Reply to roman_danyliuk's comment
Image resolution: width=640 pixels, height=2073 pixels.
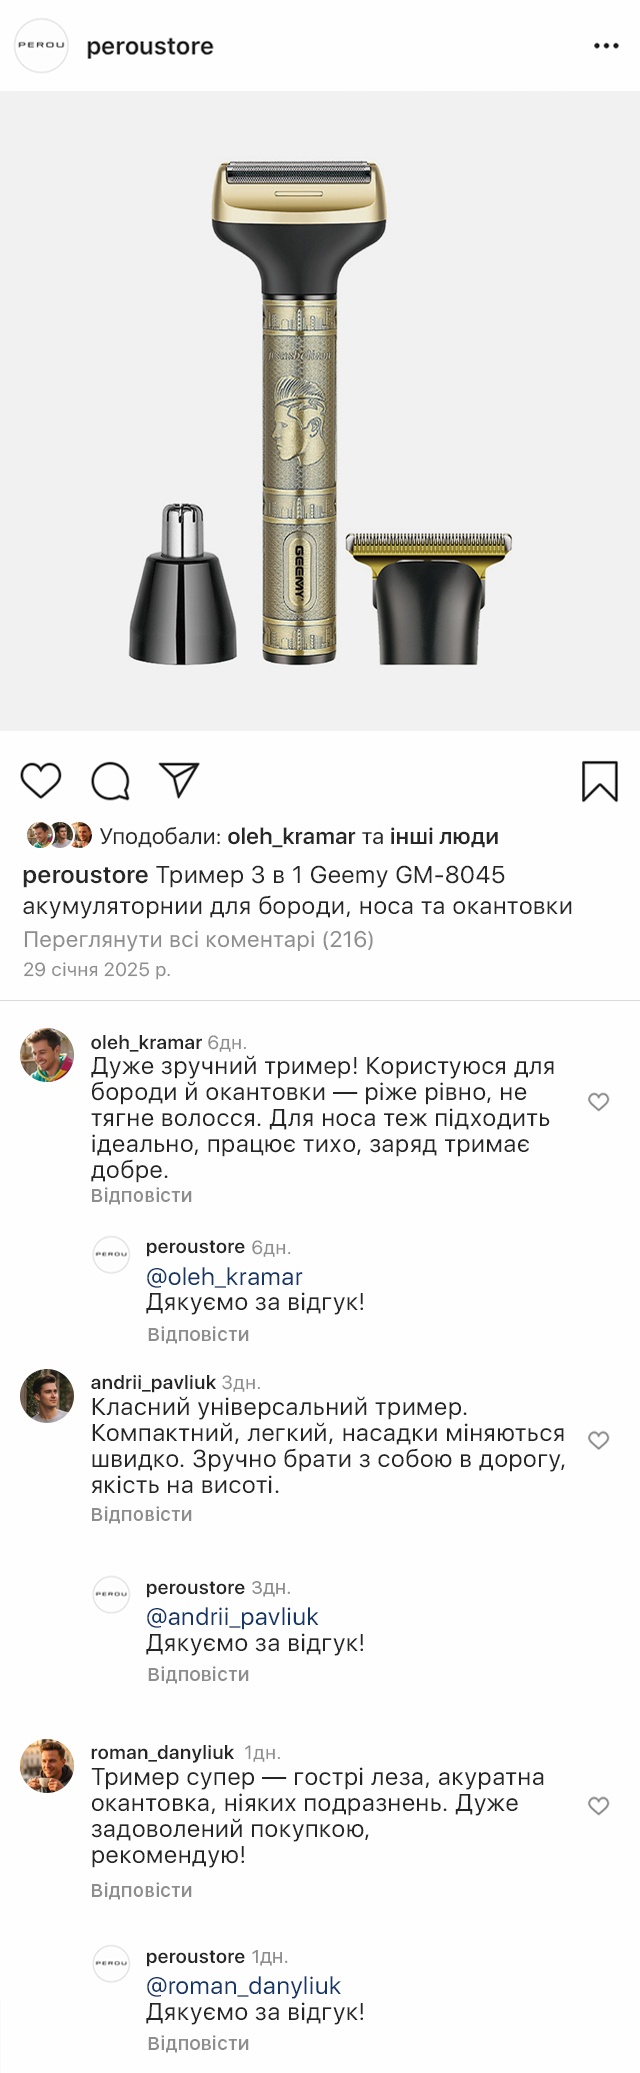(x=141, y=1890)
